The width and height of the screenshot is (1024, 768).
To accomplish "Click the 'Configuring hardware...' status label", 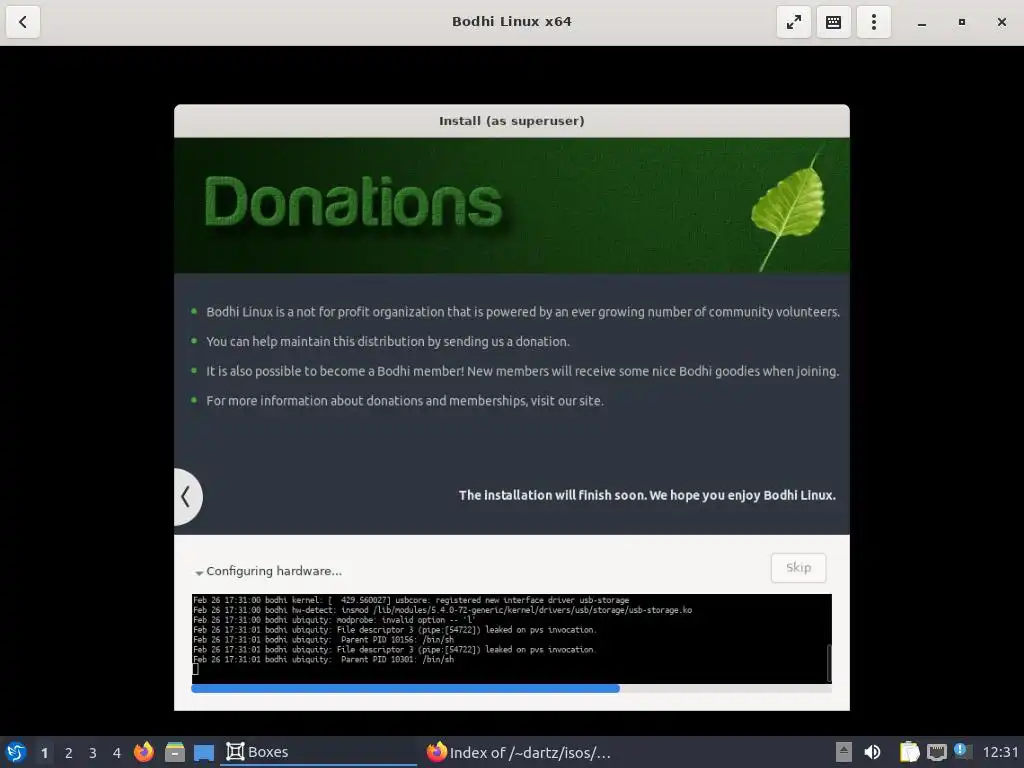I will [x=274, y=571].
